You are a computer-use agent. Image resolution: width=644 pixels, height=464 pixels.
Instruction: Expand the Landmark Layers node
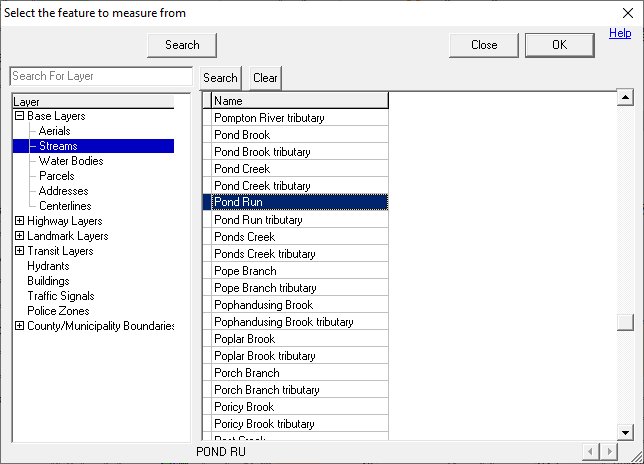pos(20,236)
